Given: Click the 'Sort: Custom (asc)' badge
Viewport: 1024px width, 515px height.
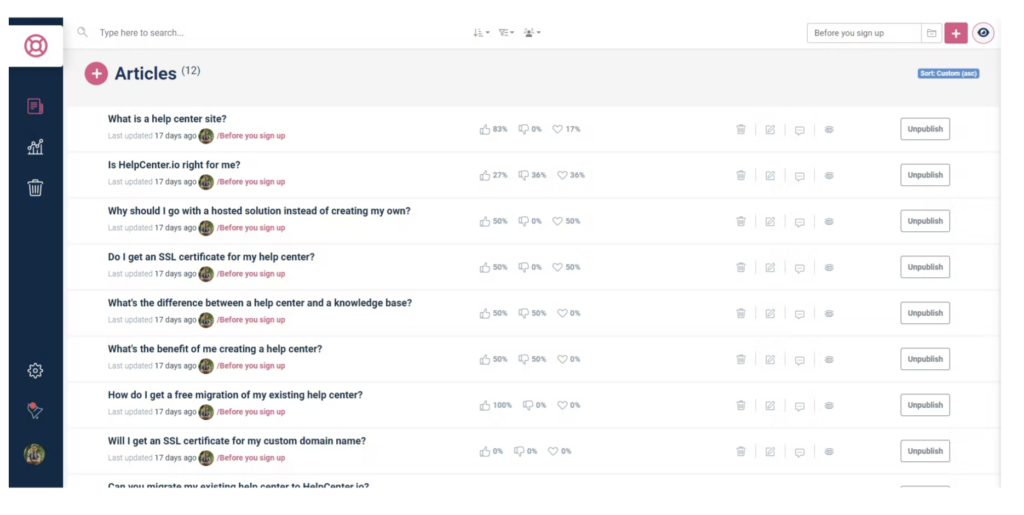Looking at the screenshot, I should click(948, 73).
